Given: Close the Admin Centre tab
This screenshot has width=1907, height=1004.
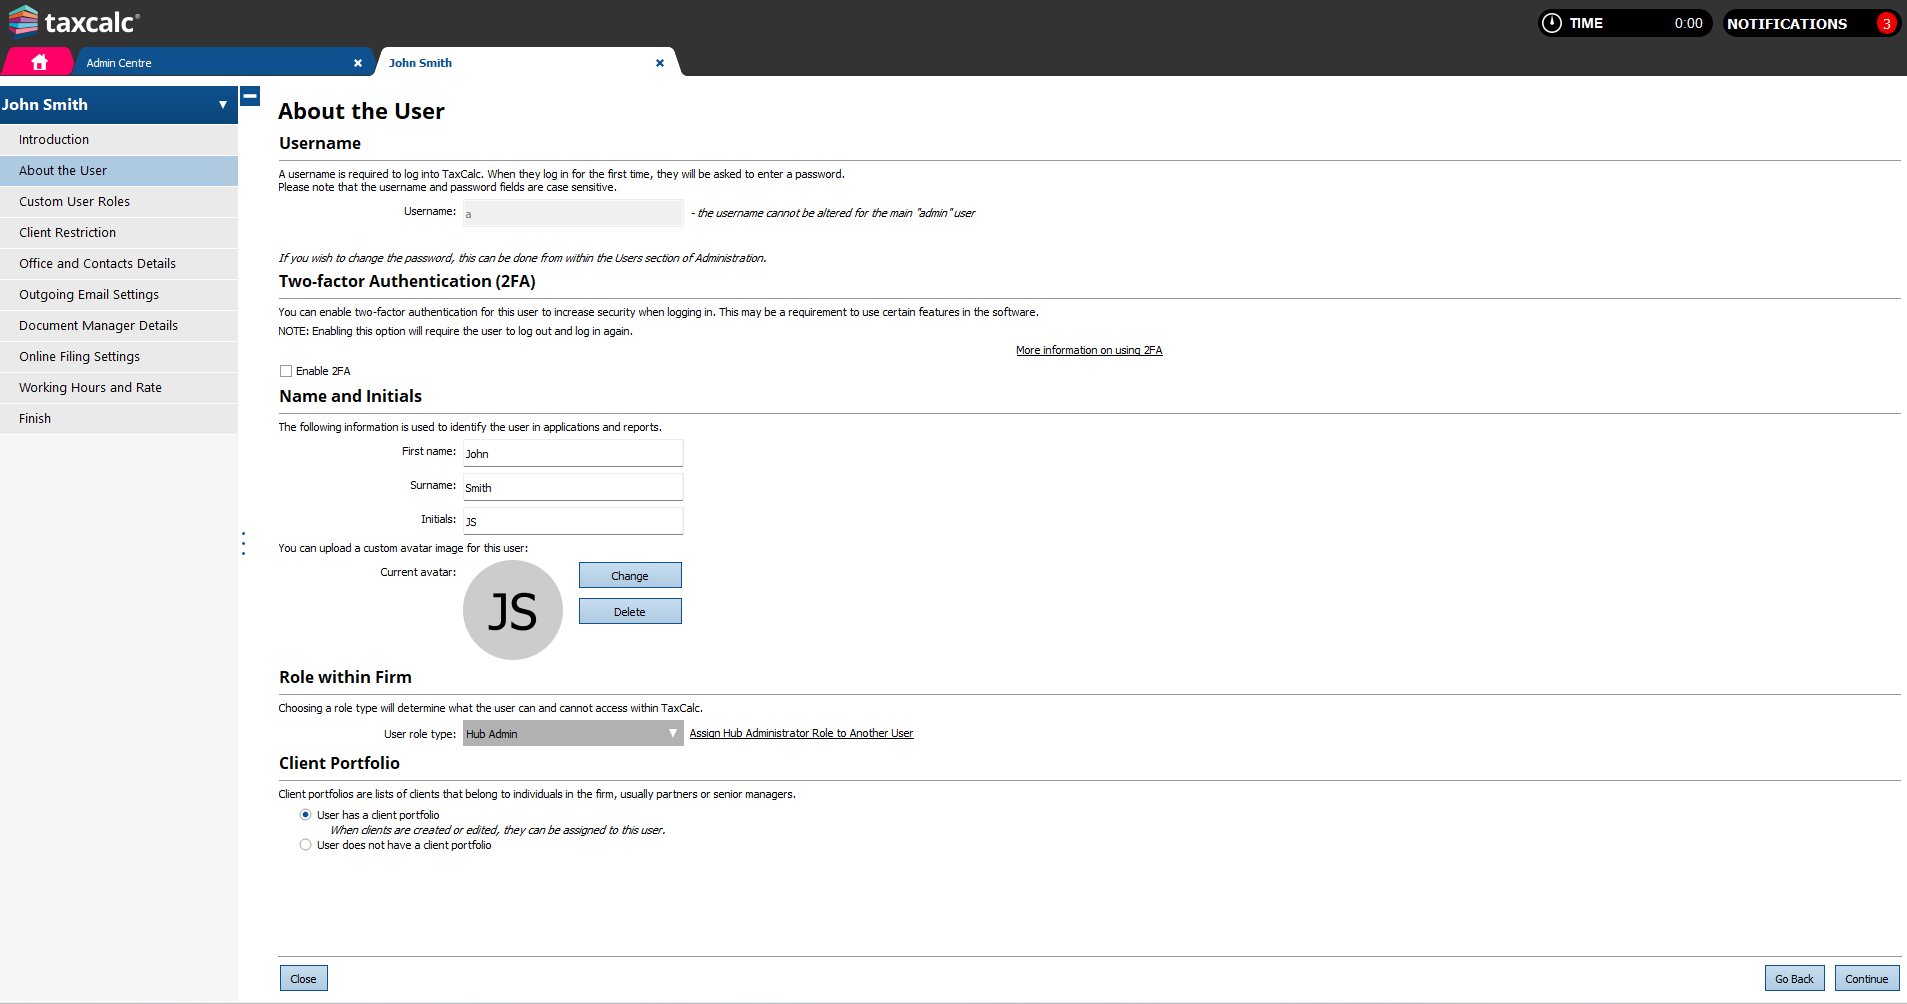Looking at the screenshot, I should click(x=358, y=63).
